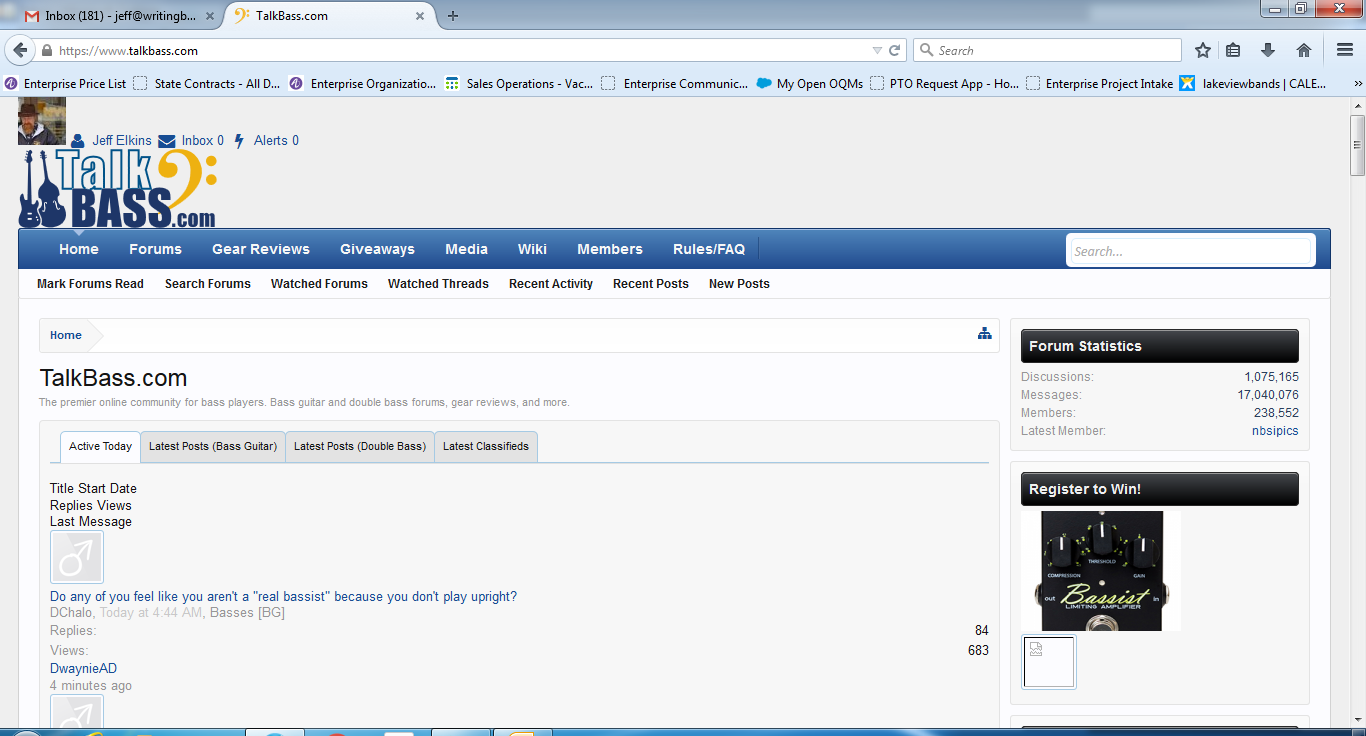This screenshot has height=736, width=1366.
Task: Click the avatar placeholder above the "real bassist" thread
Action: pos(77,557)
